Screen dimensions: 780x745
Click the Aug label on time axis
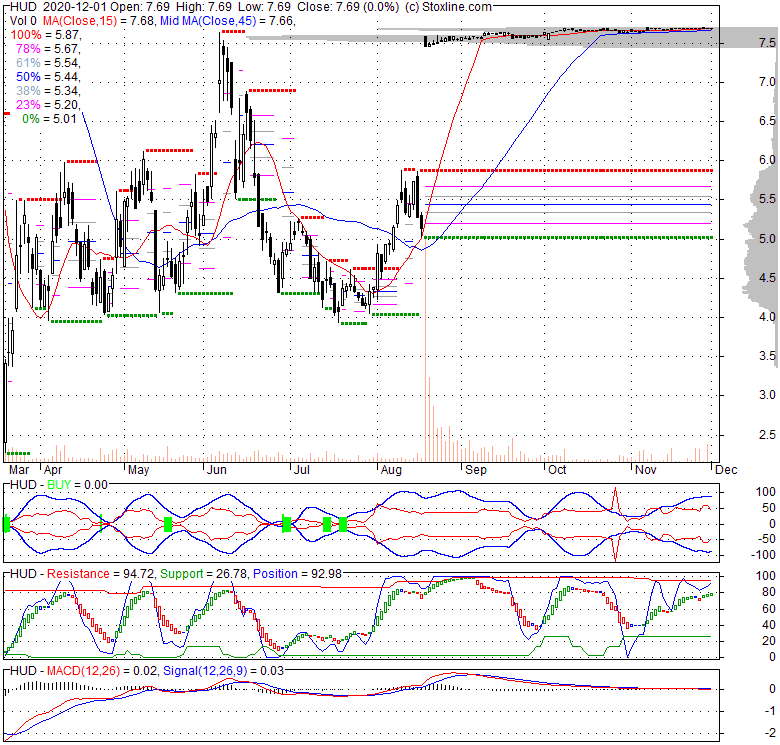(391, 470)
